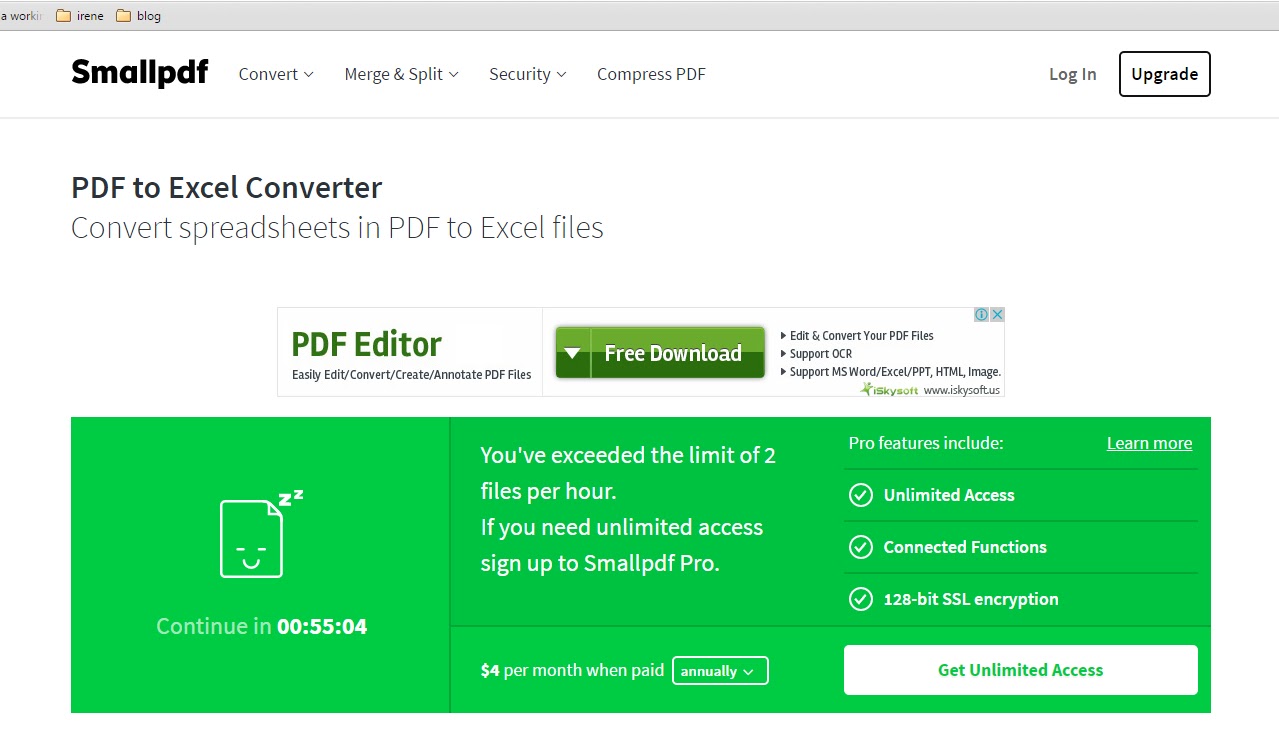1279x743 pixels.
Task: Click the PDF to Excel Converter heading
Action: tap(227, 188)
